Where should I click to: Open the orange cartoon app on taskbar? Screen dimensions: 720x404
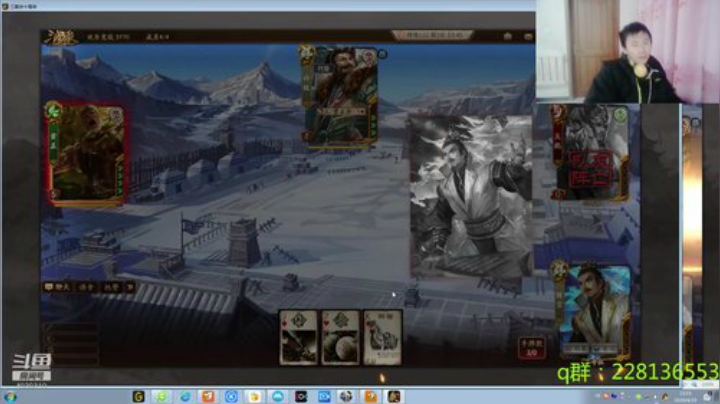(x=371, y=396)
